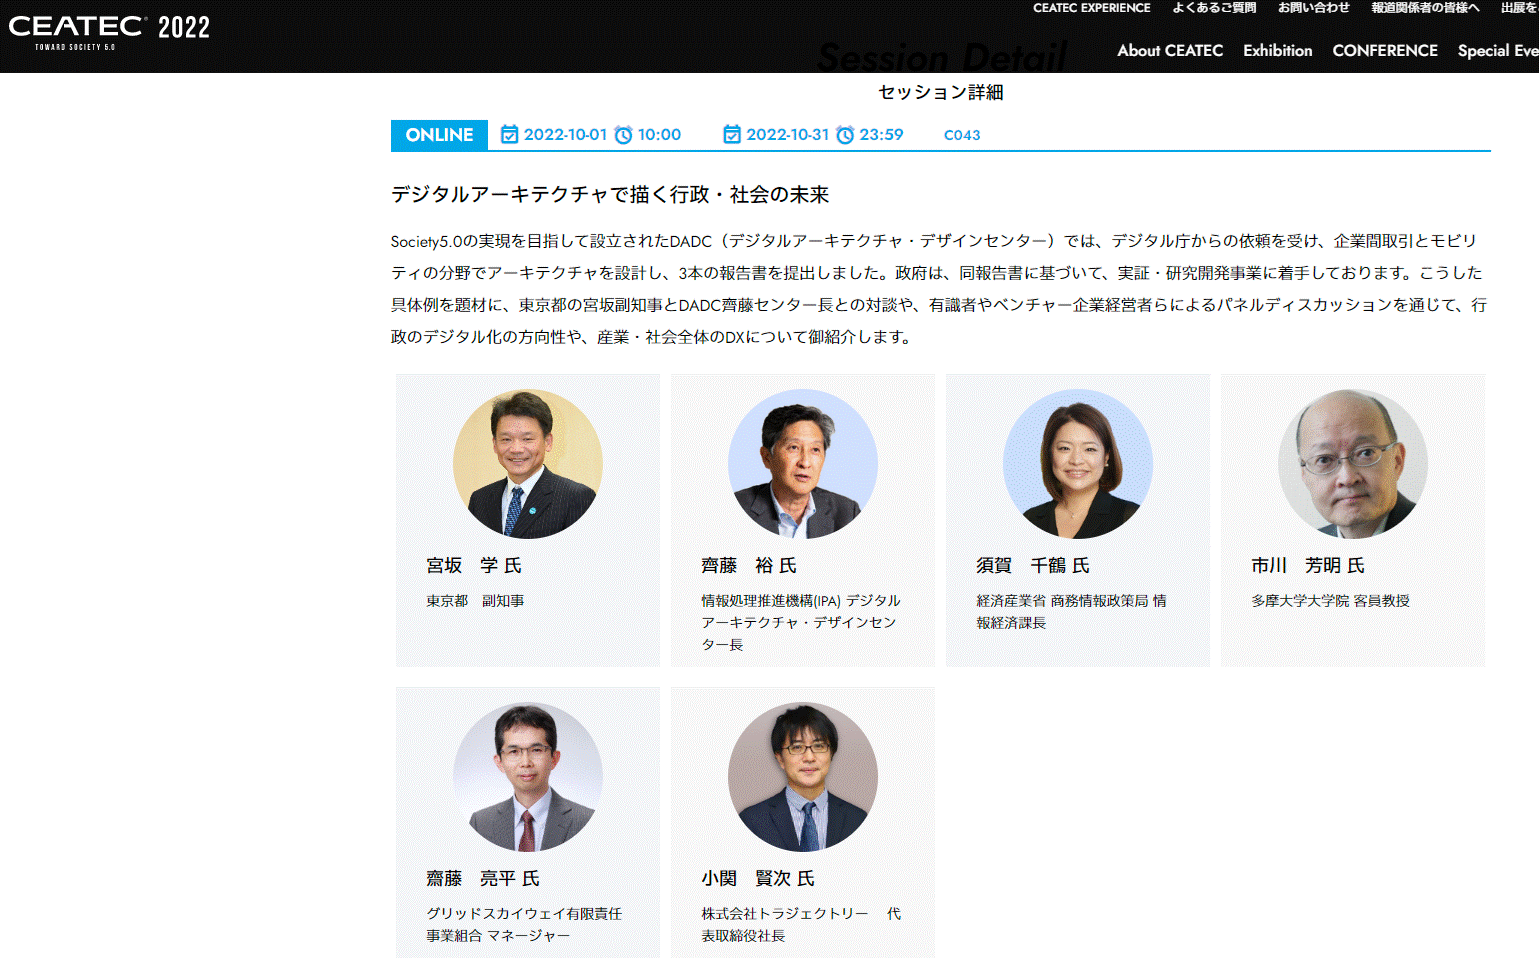Go to the CEATEC EXPERIENCE link
The image size is (1539, 970).
point(1091,8)
